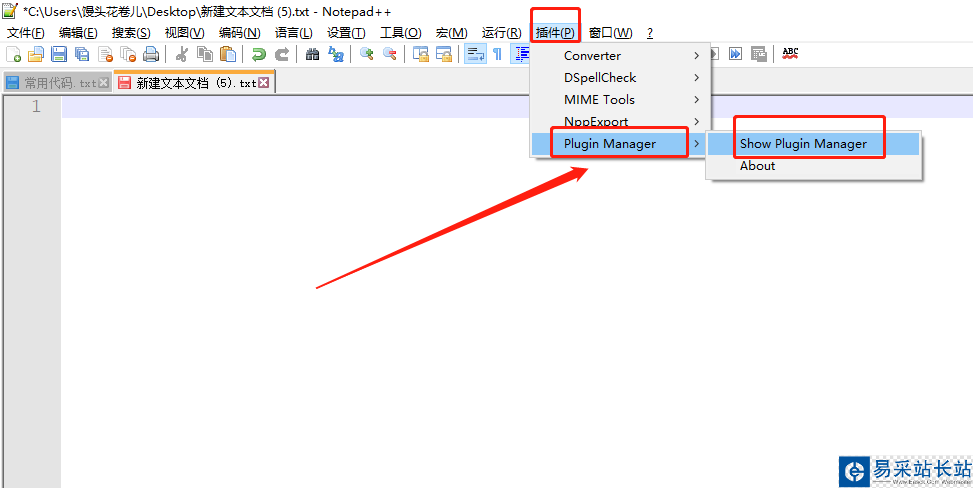Open the 窗口(W) menu

point(611,33)
